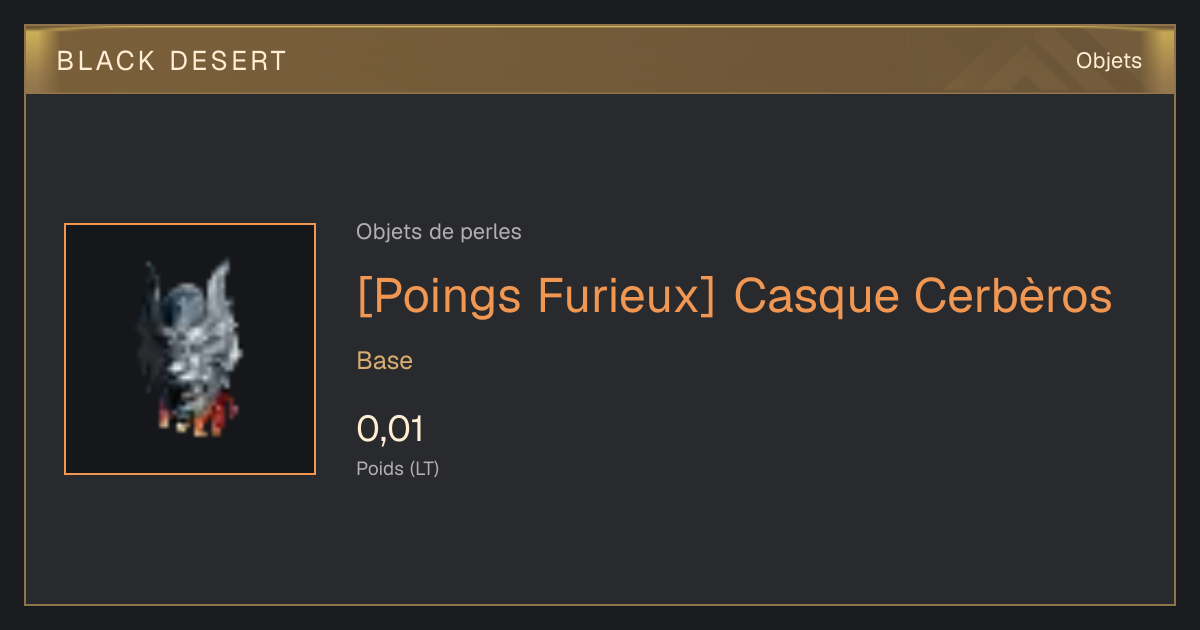Open the Objets section in the header
Viewport: 1200px width, 630px height.
[1109, 61]
